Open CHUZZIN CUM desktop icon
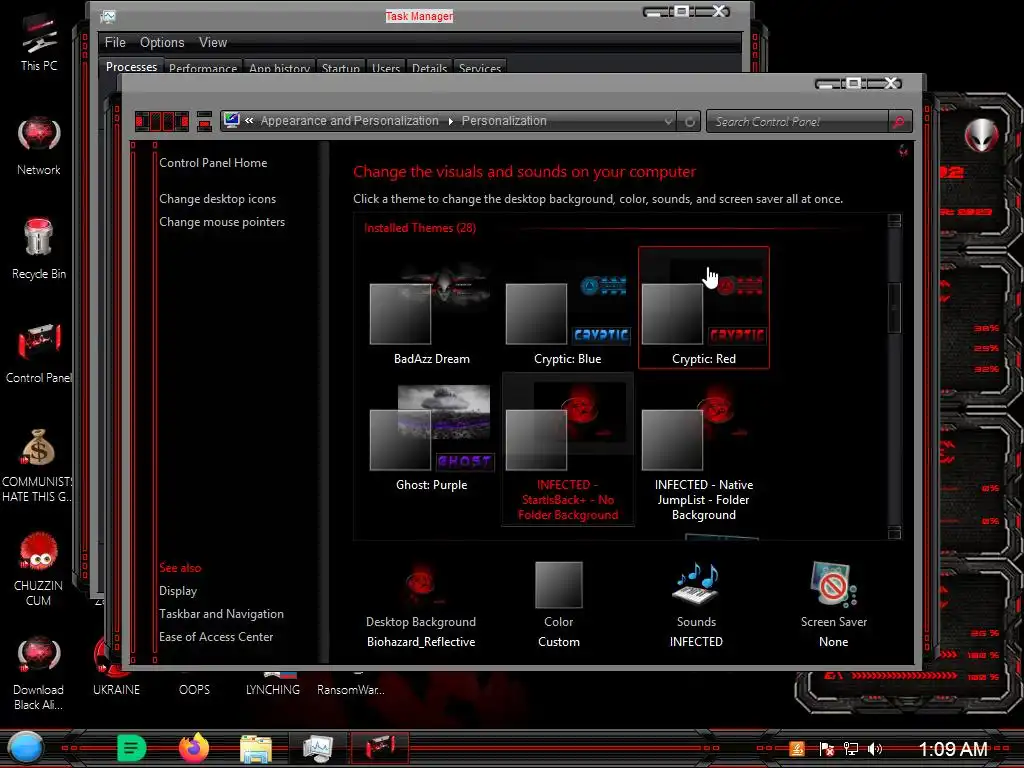The image size is (1024, 768). [x=38, y=569]
